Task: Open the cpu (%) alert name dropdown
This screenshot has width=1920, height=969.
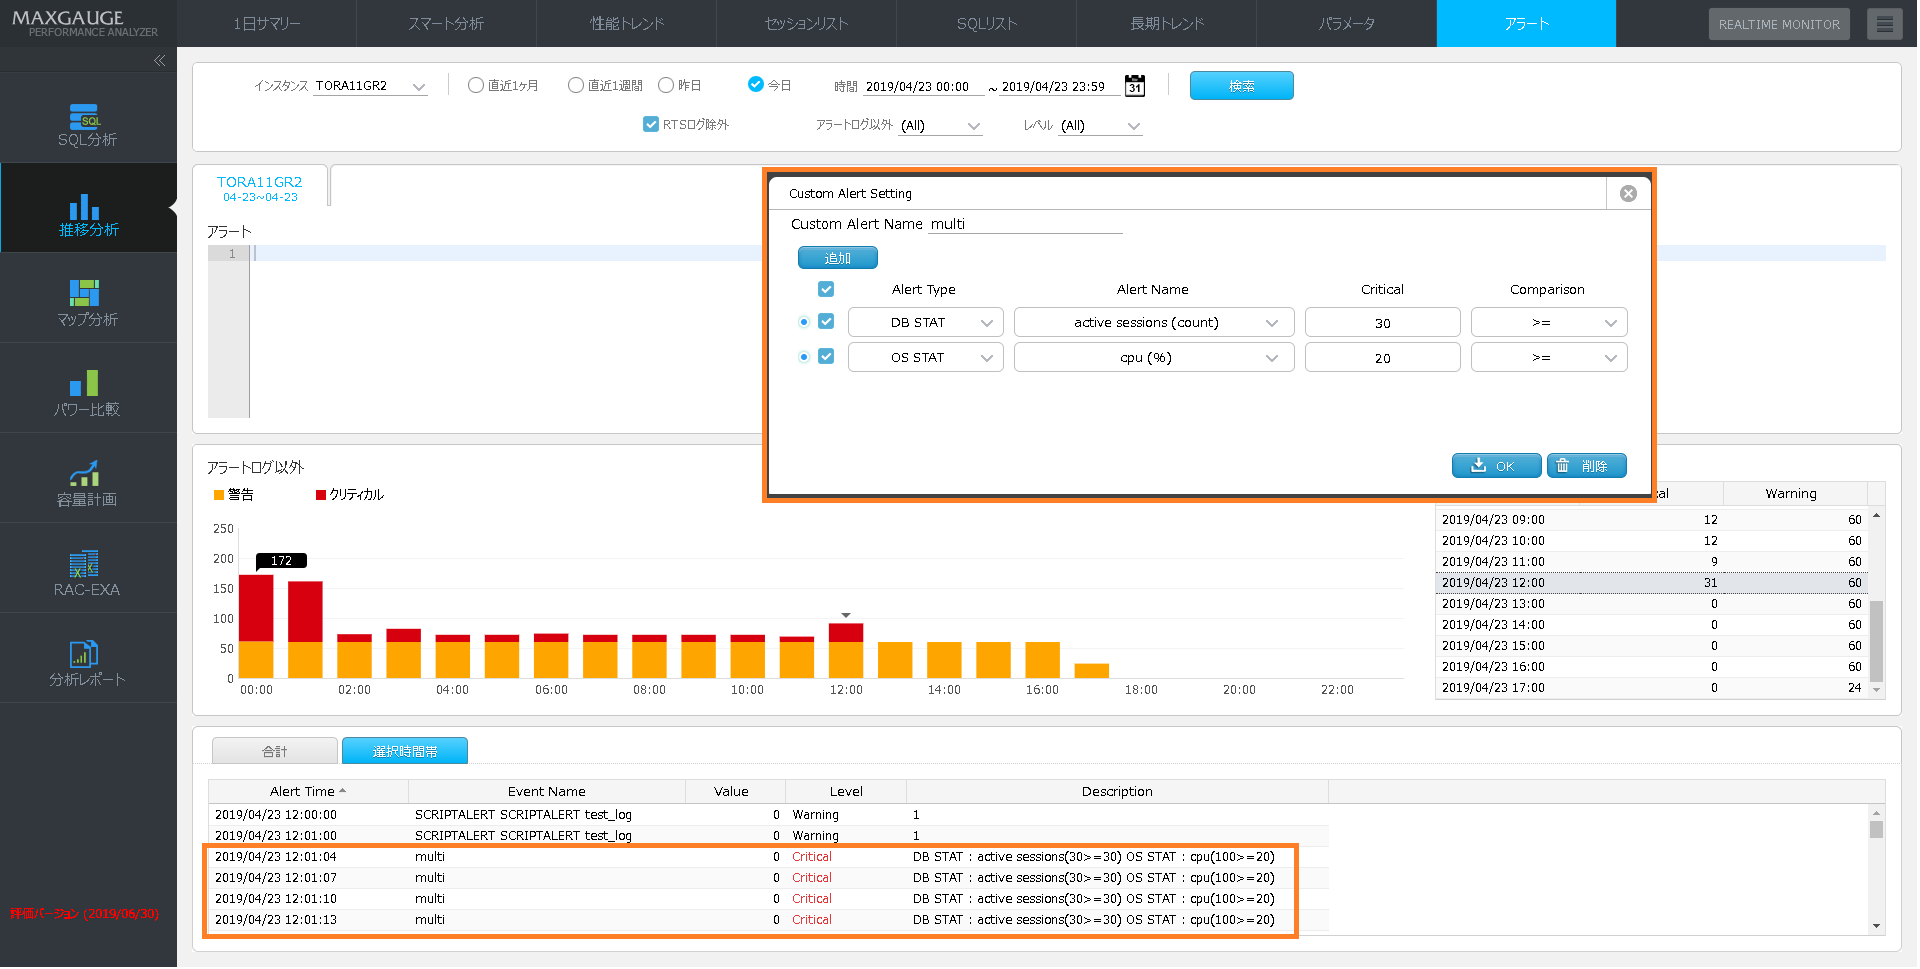Action: point(1154,358)
